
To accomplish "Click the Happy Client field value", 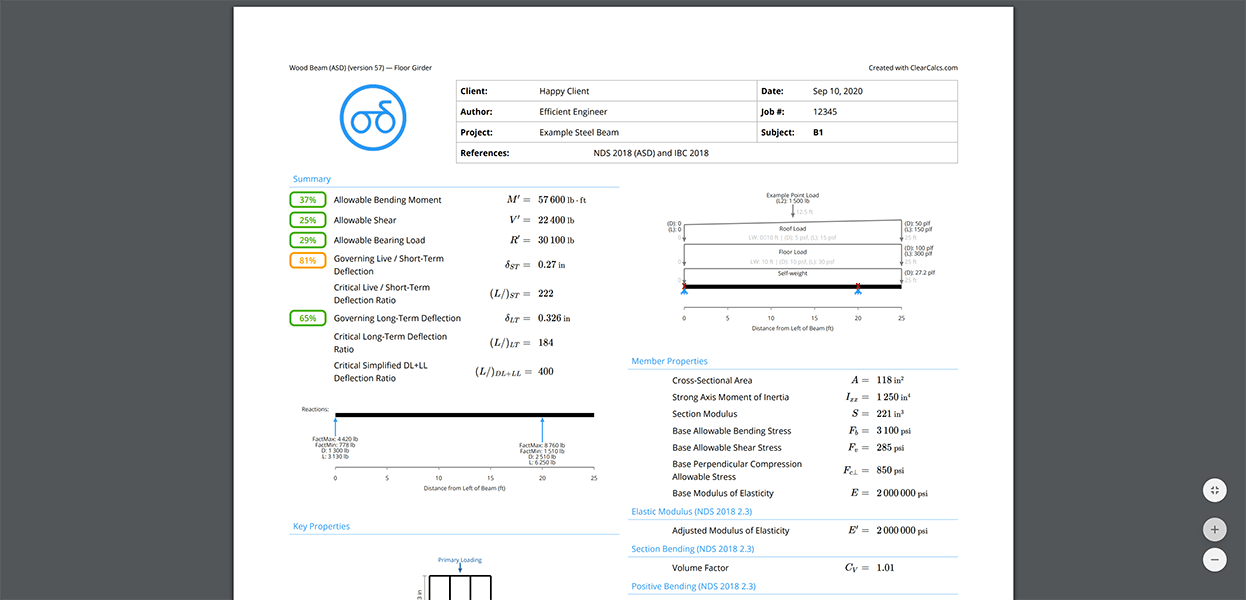I will pyautogui.click(x=565, y=90).
